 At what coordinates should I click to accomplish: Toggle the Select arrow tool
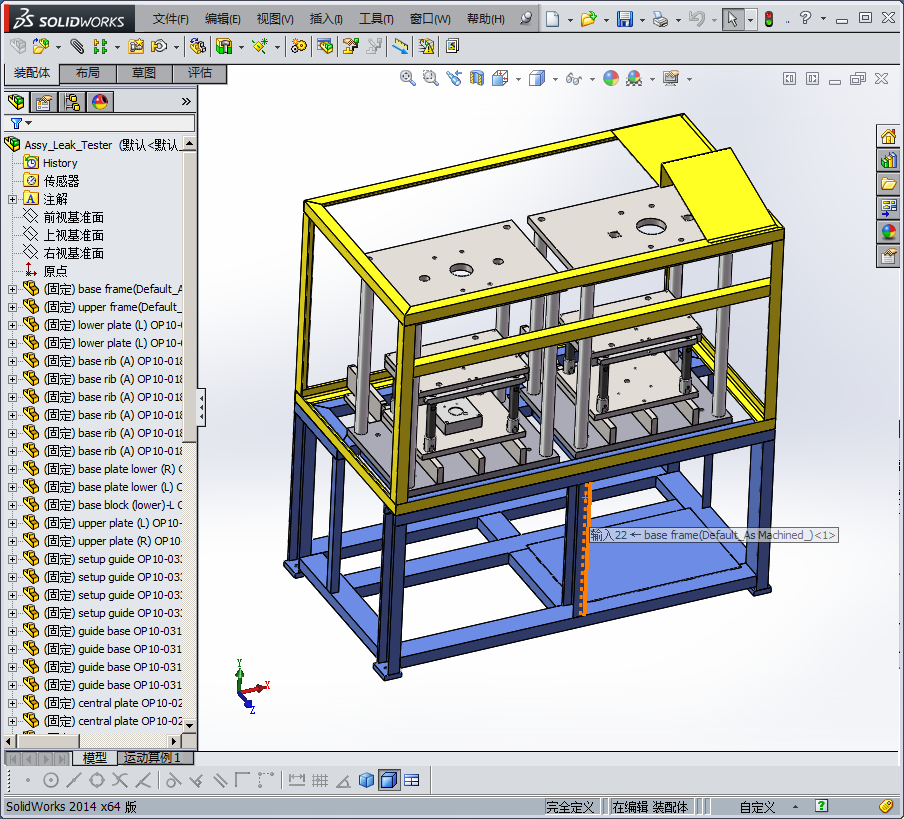(x=733, y=19)
